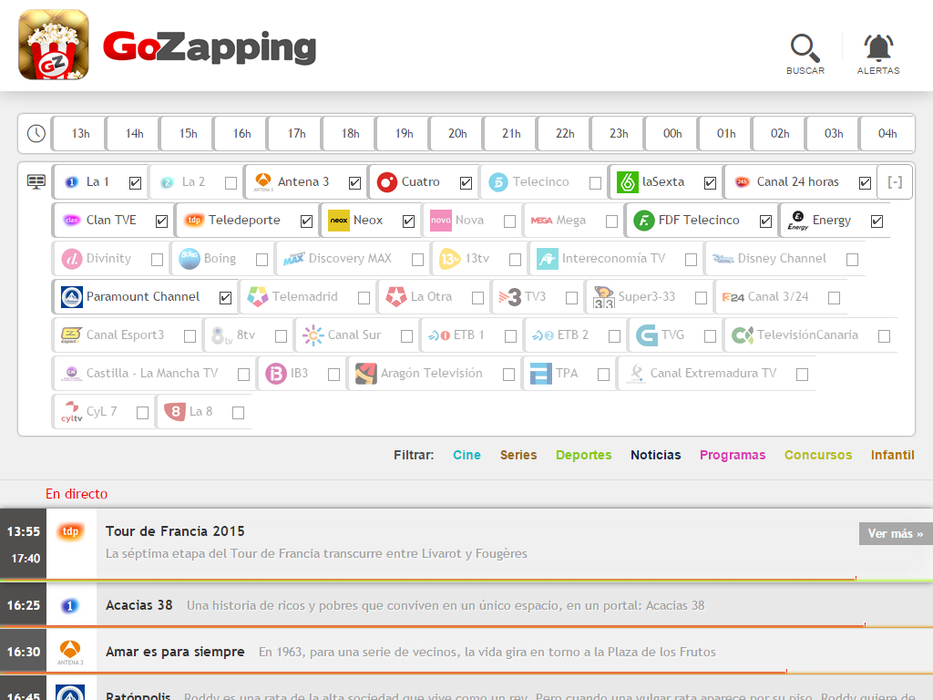Click the laSexta channel logo

tap(628, 182)
